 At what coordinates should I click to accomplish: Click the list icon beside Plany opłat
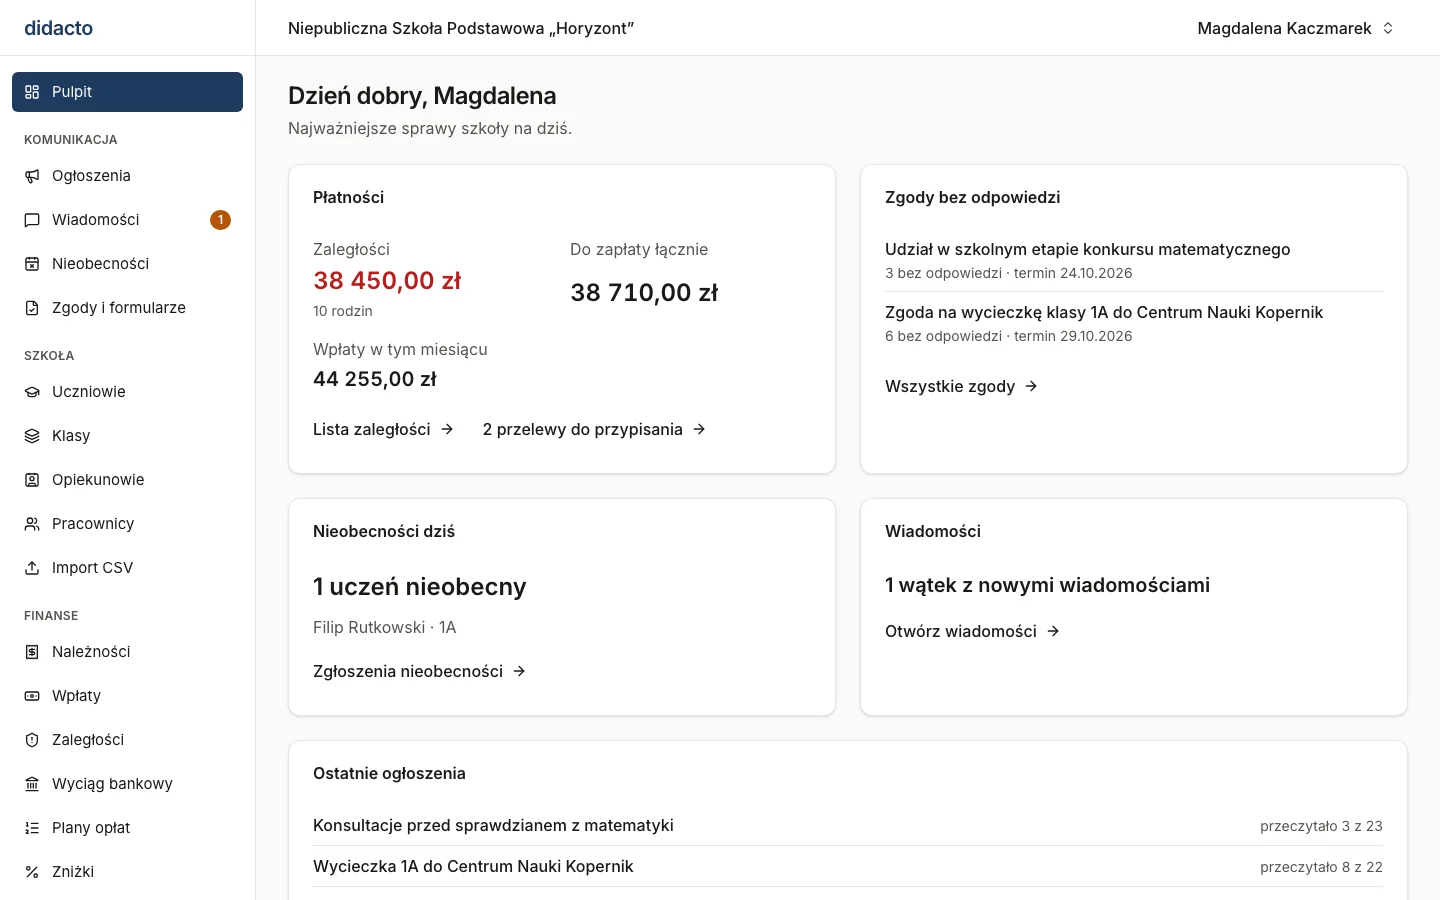click(x=32, y=828)
